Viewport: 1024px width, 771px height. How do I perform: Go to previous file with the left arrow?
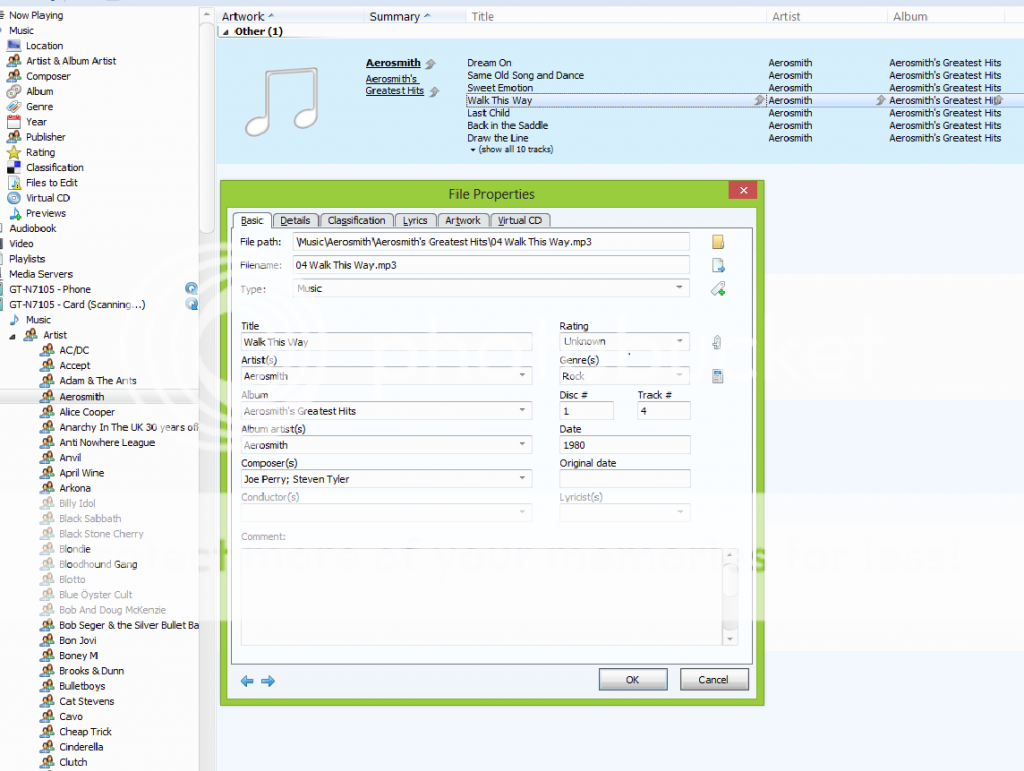(x=247, y=681)
